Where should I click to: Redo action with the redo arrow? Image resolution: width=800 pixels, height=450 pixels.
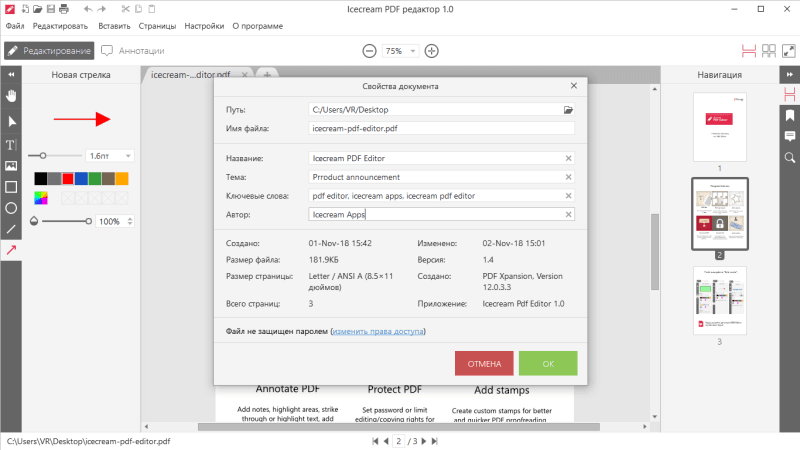tap(102, 9)
